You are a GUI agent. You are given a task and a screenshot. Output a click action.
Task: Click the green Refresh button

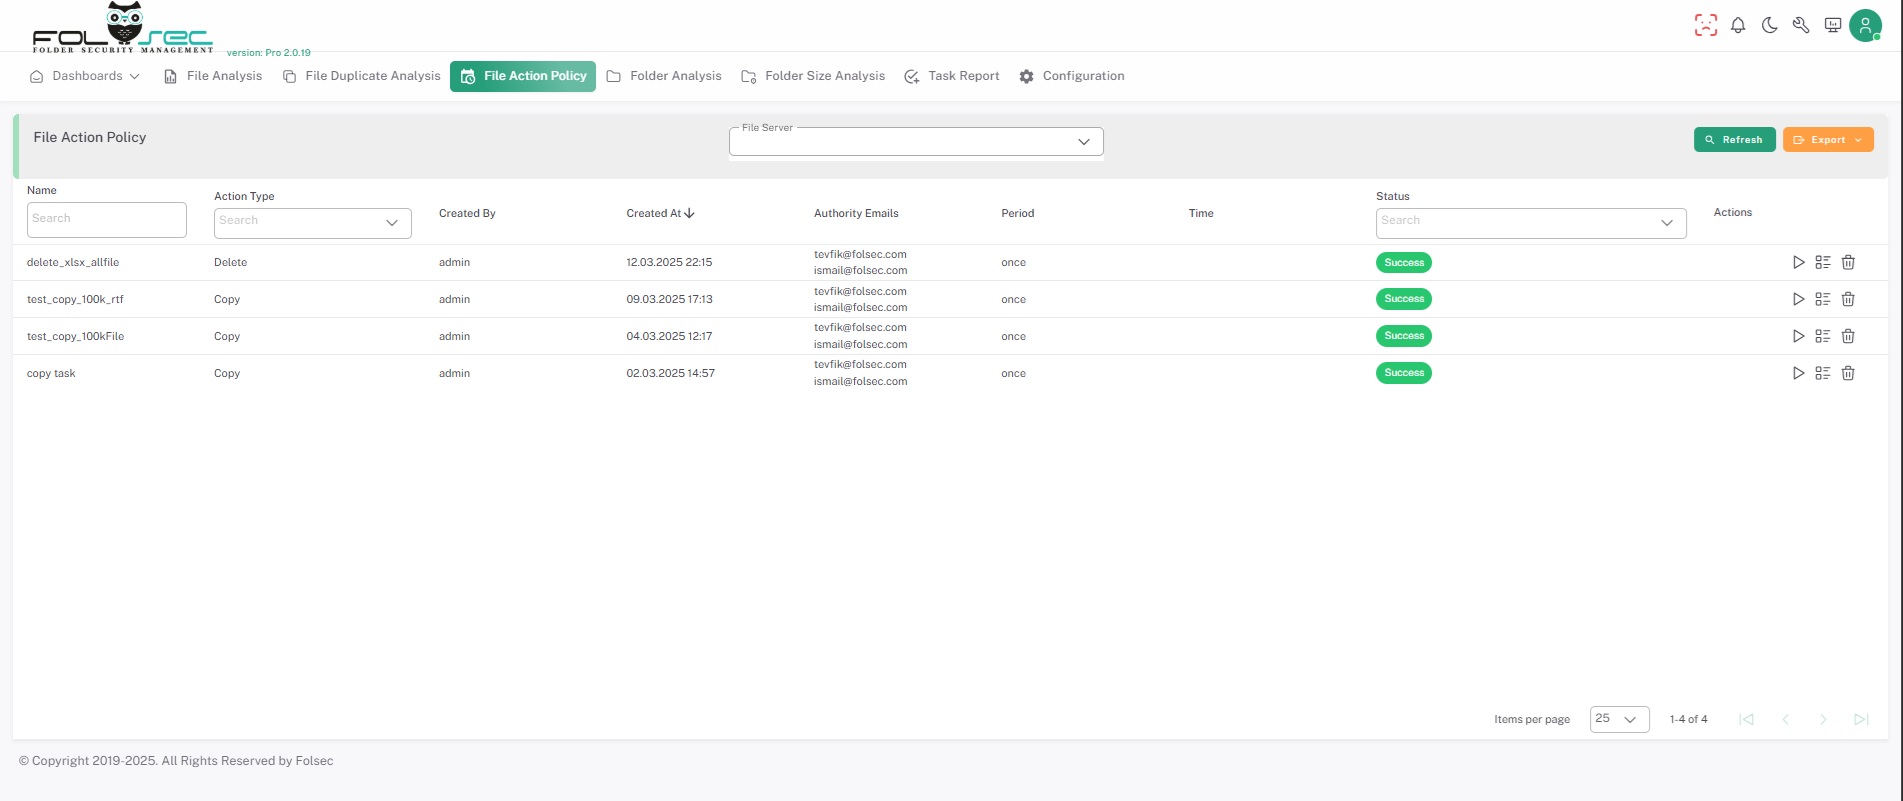click(x=1734, y=140)
